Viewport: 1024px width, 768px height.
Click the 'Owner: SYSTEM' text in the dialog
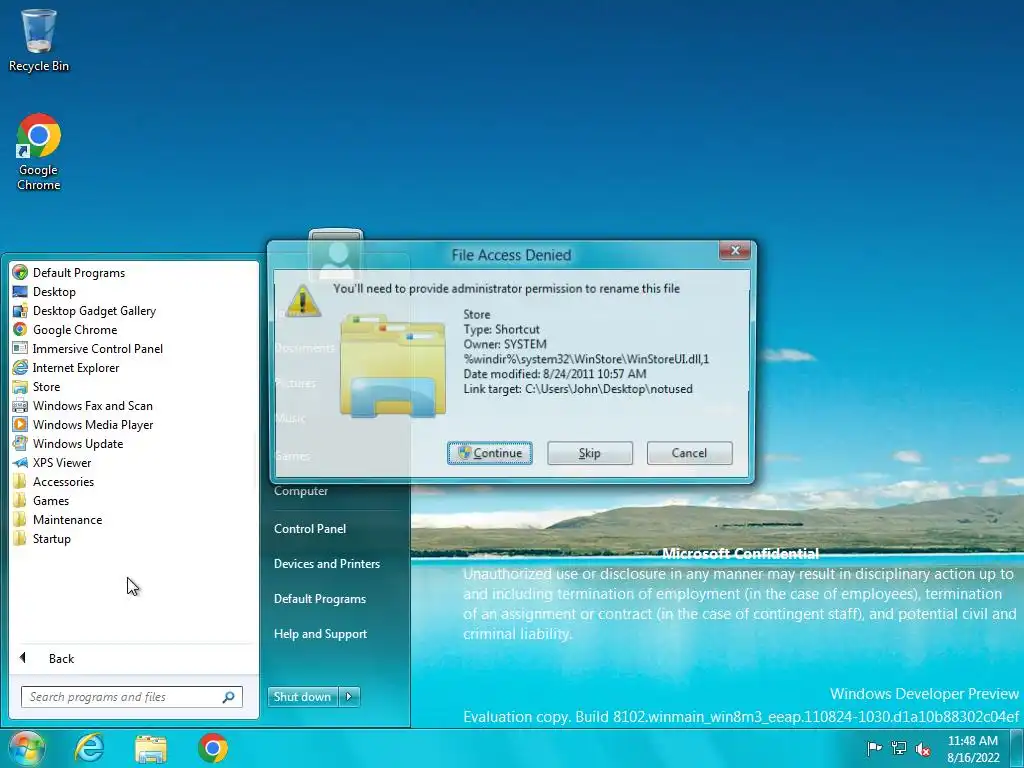pyautogui.click(x=505, y=344)
